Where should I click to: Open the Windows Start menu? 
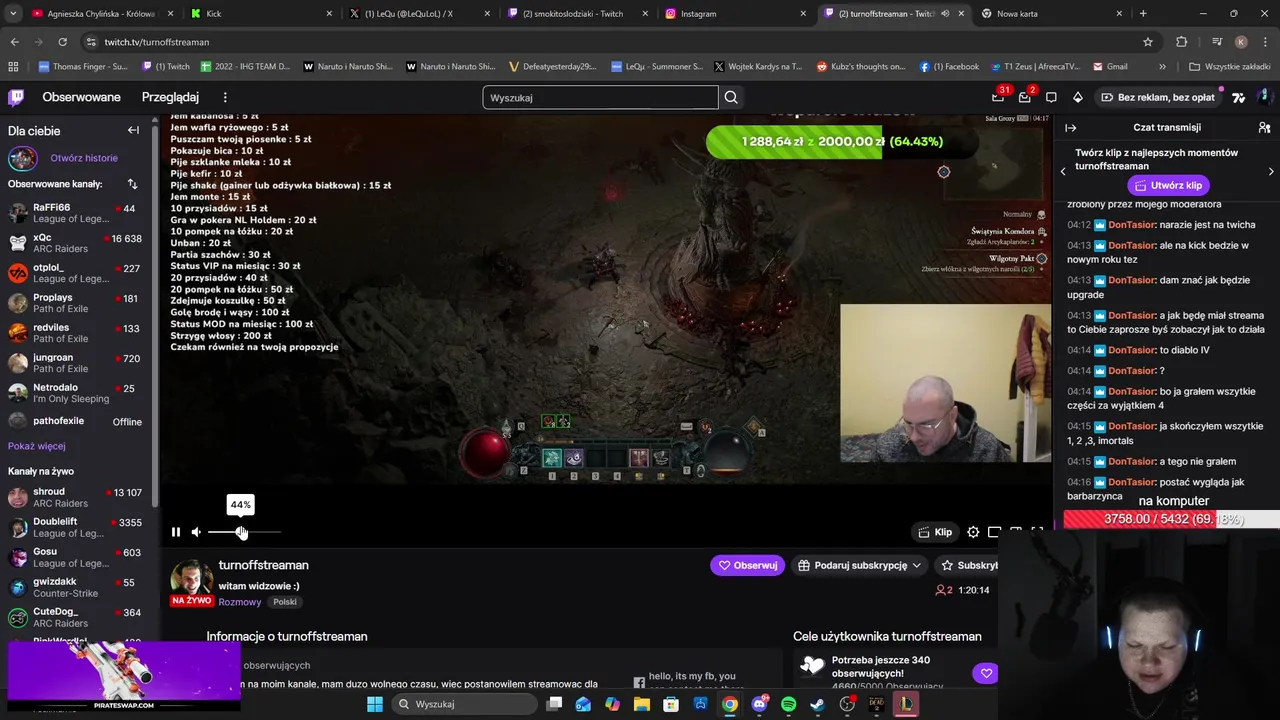tap(374, 704)
